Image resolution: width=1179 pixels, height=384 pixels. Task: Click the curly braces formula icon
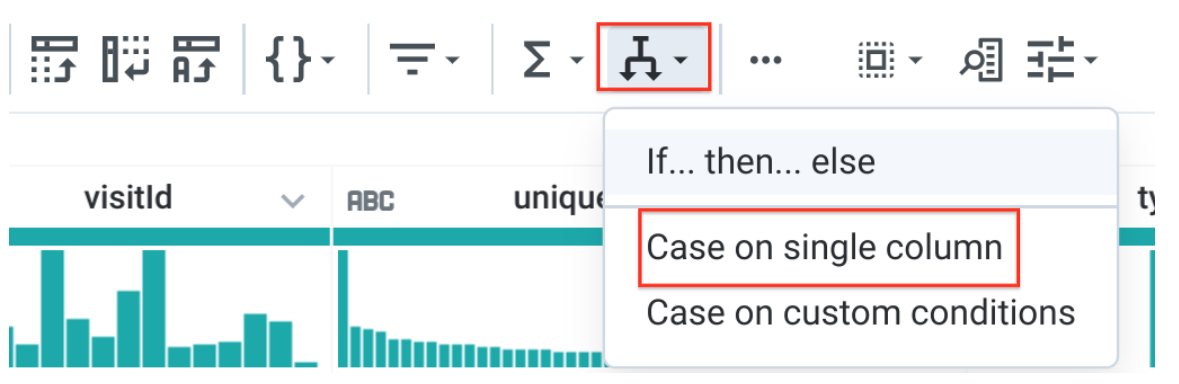[x=289, y=59]
